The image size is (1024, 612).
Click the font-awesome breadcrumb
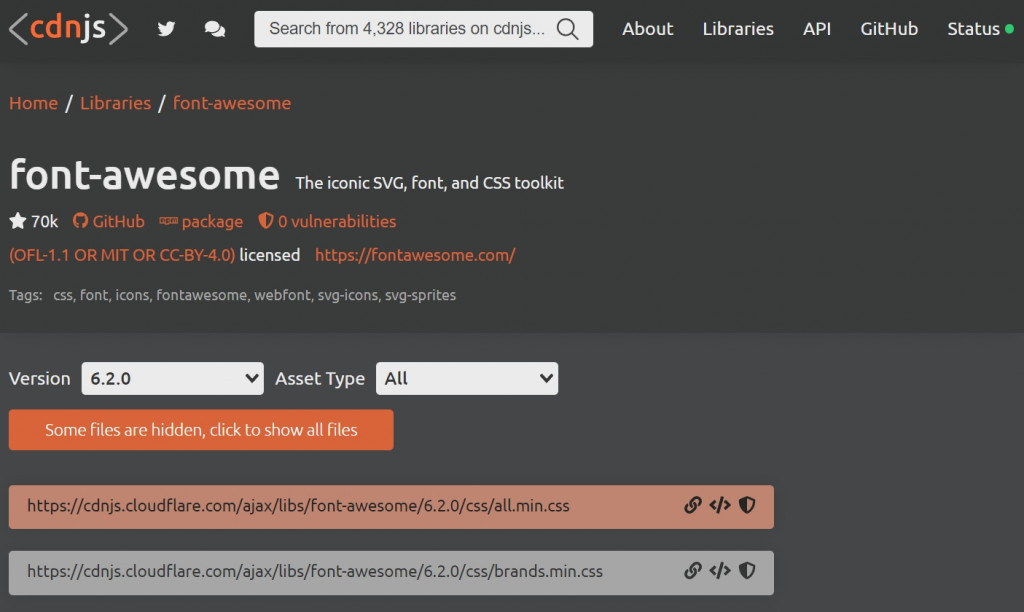click(232, 103)
